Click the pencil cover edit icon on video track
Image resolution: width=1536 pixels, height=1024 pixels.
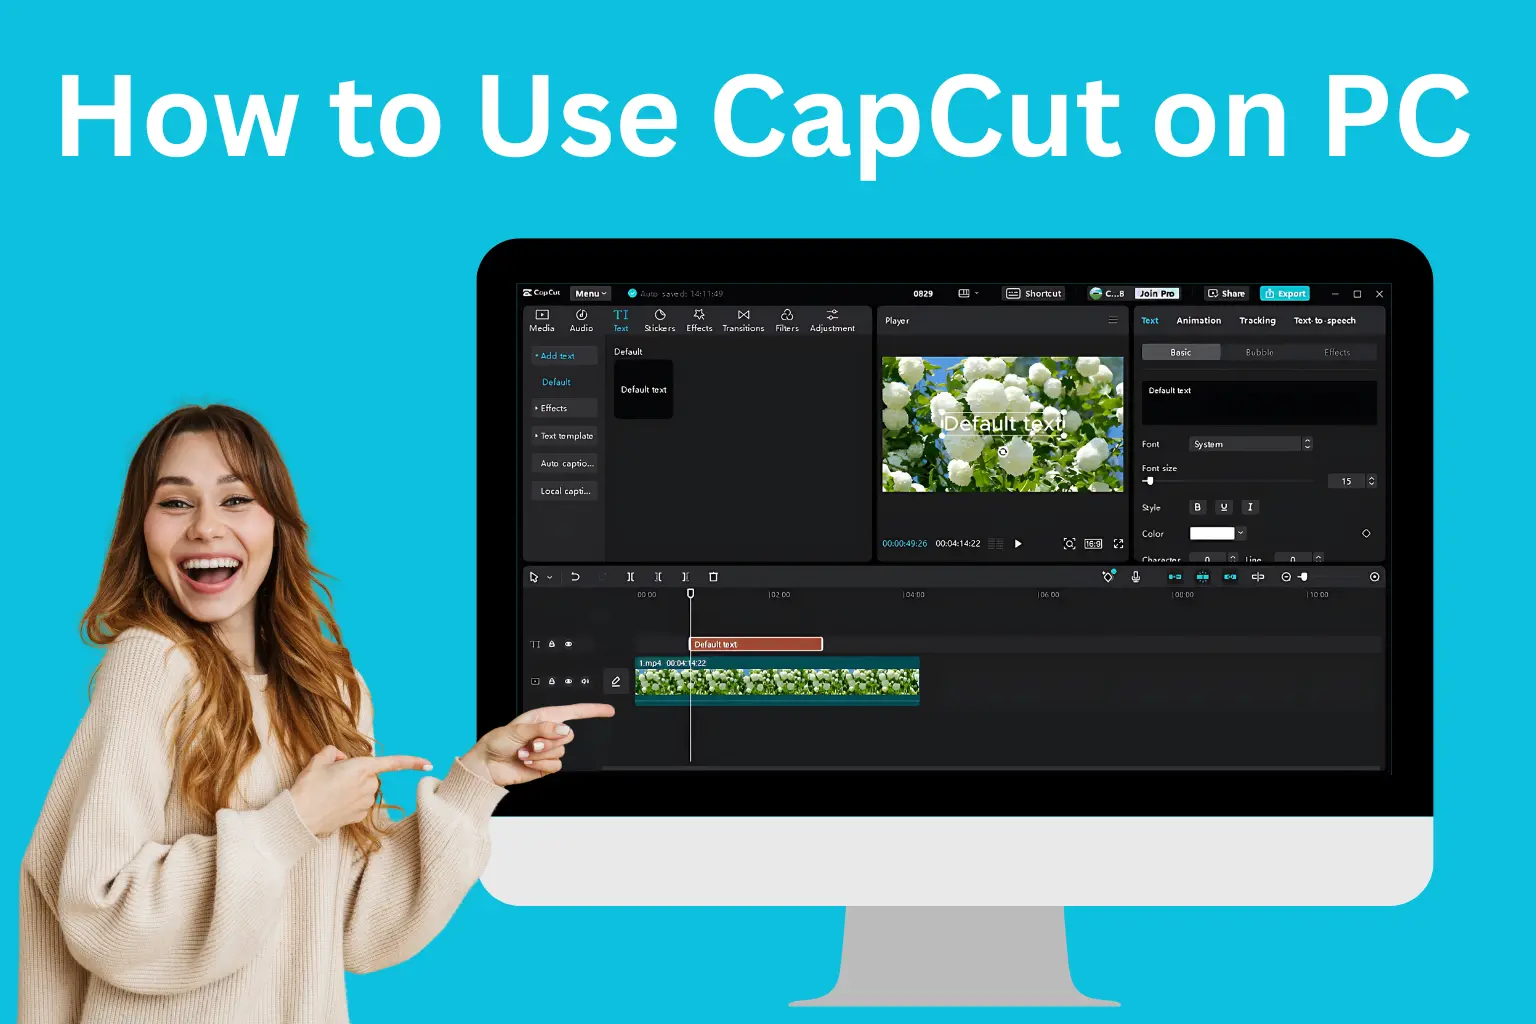[x=616, y=681]
